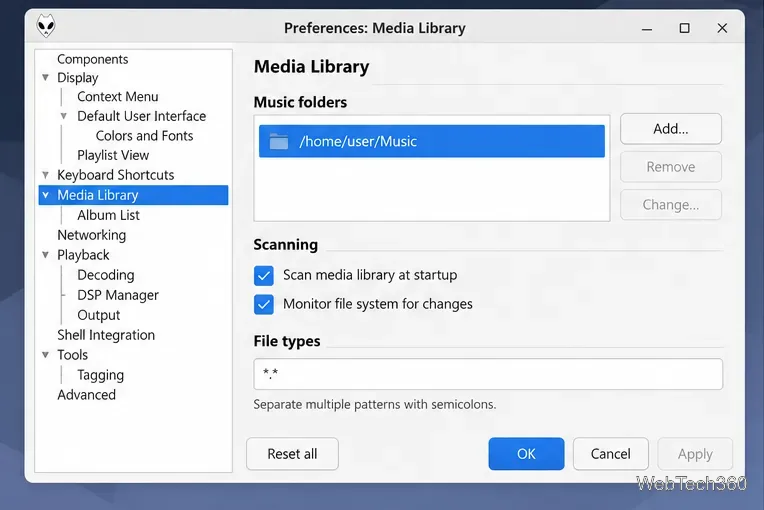Click into the File types pattern field

(488, 374)
